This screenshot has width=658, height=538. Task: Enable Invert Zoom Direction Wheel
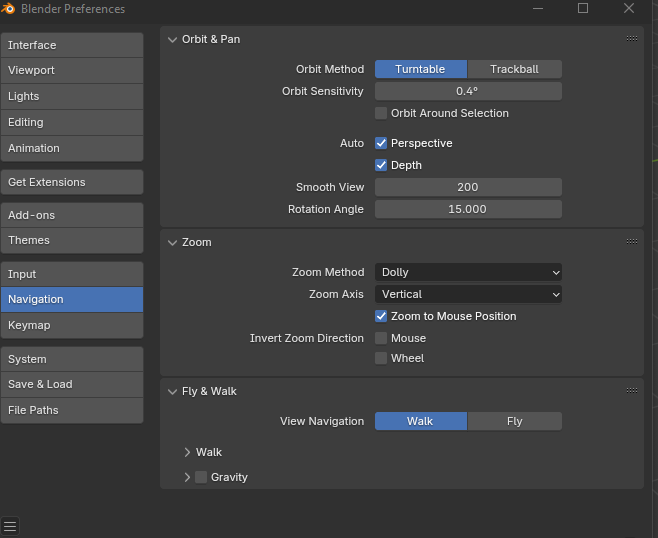tap(381, 358)
